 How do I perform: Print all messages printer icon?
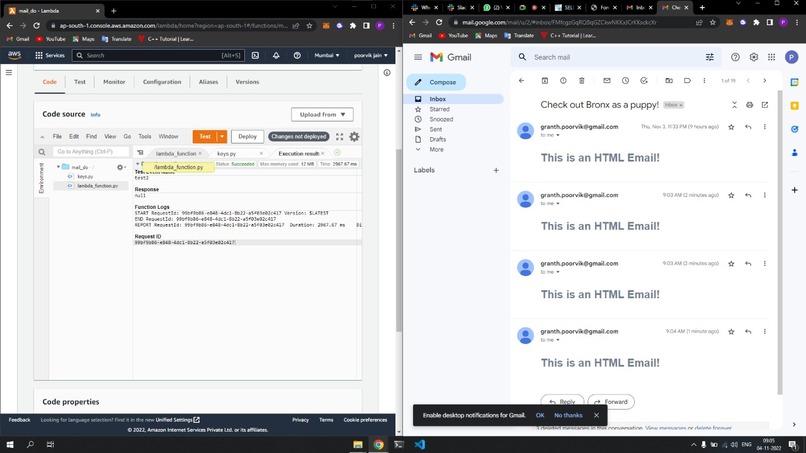pyautogui.click(x=749, y=105)
